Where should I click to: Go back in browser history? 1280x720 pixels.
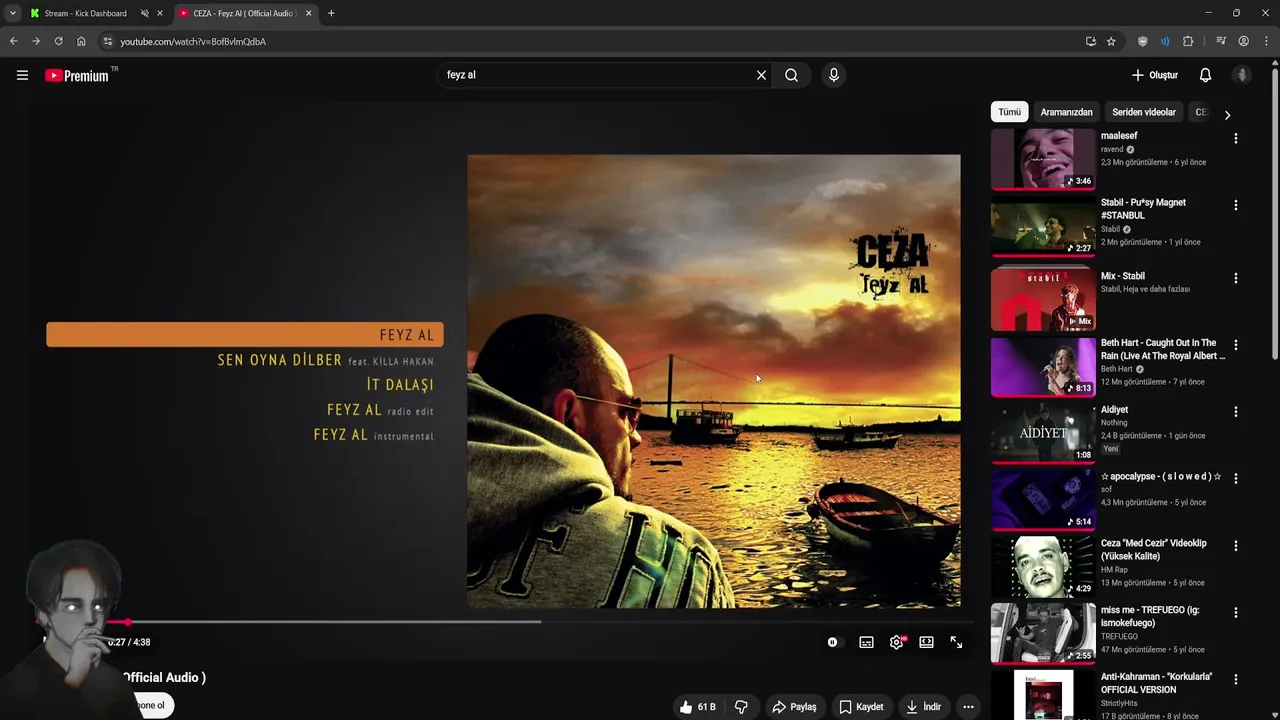click(x=13, y=41)
